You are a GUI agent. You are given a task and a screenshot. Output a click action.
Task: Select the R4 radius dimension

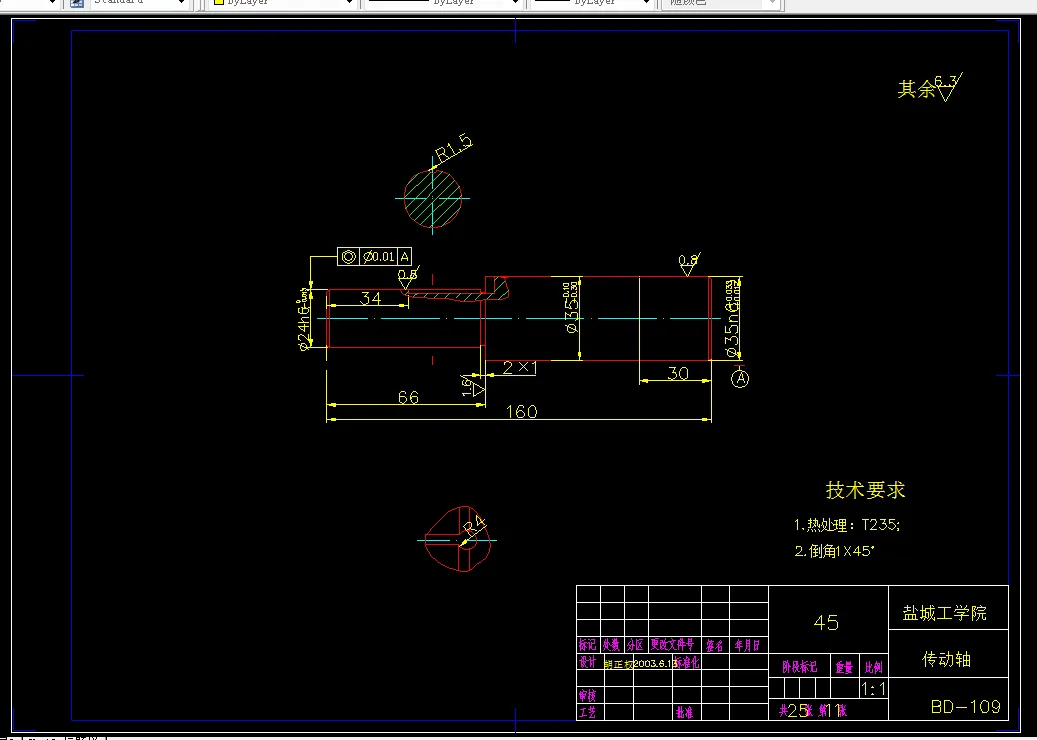[474, 527]
